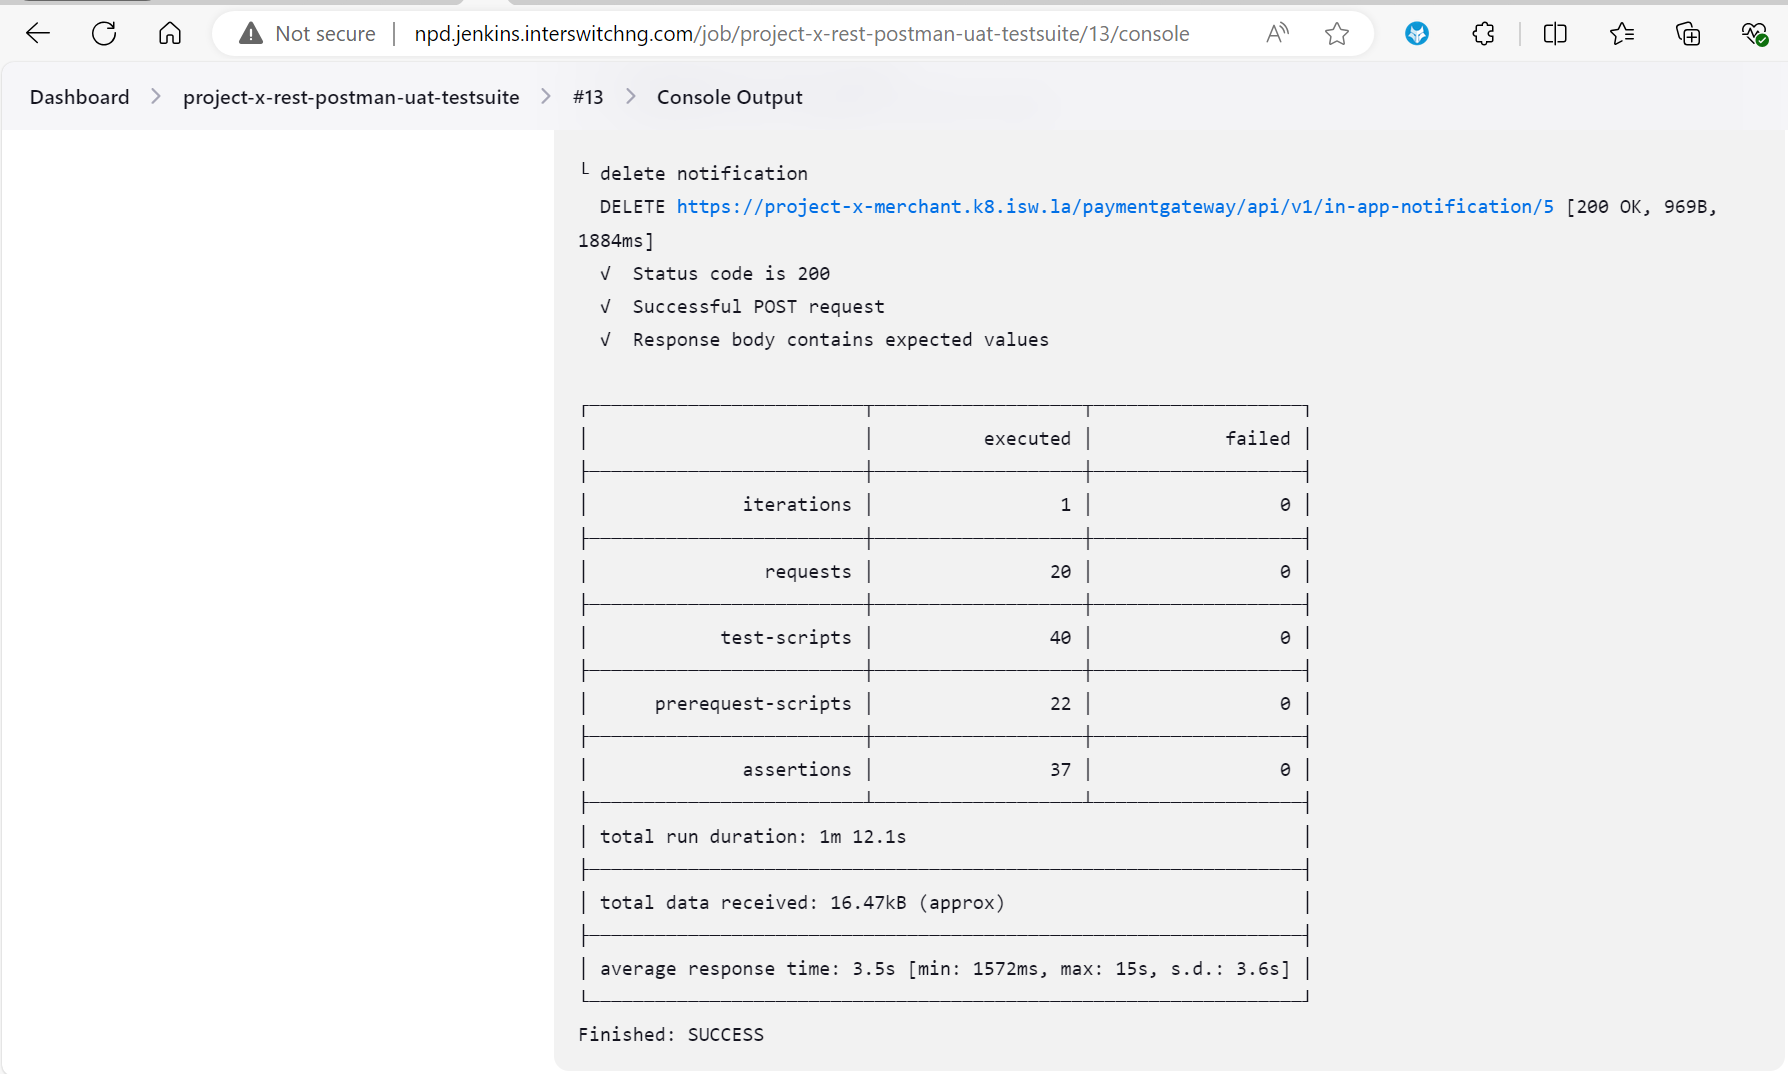The width and height of the screenshot is (1788, 1074).
Task: Open the Extensions puzzle icon
Action: [1483, 34]
